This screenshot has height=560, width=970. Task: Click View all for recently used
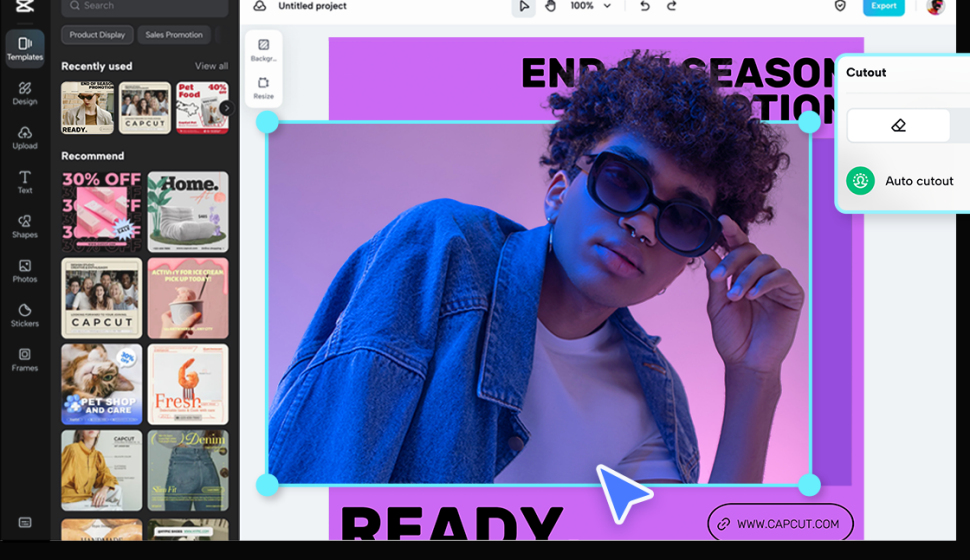point(211,66)
